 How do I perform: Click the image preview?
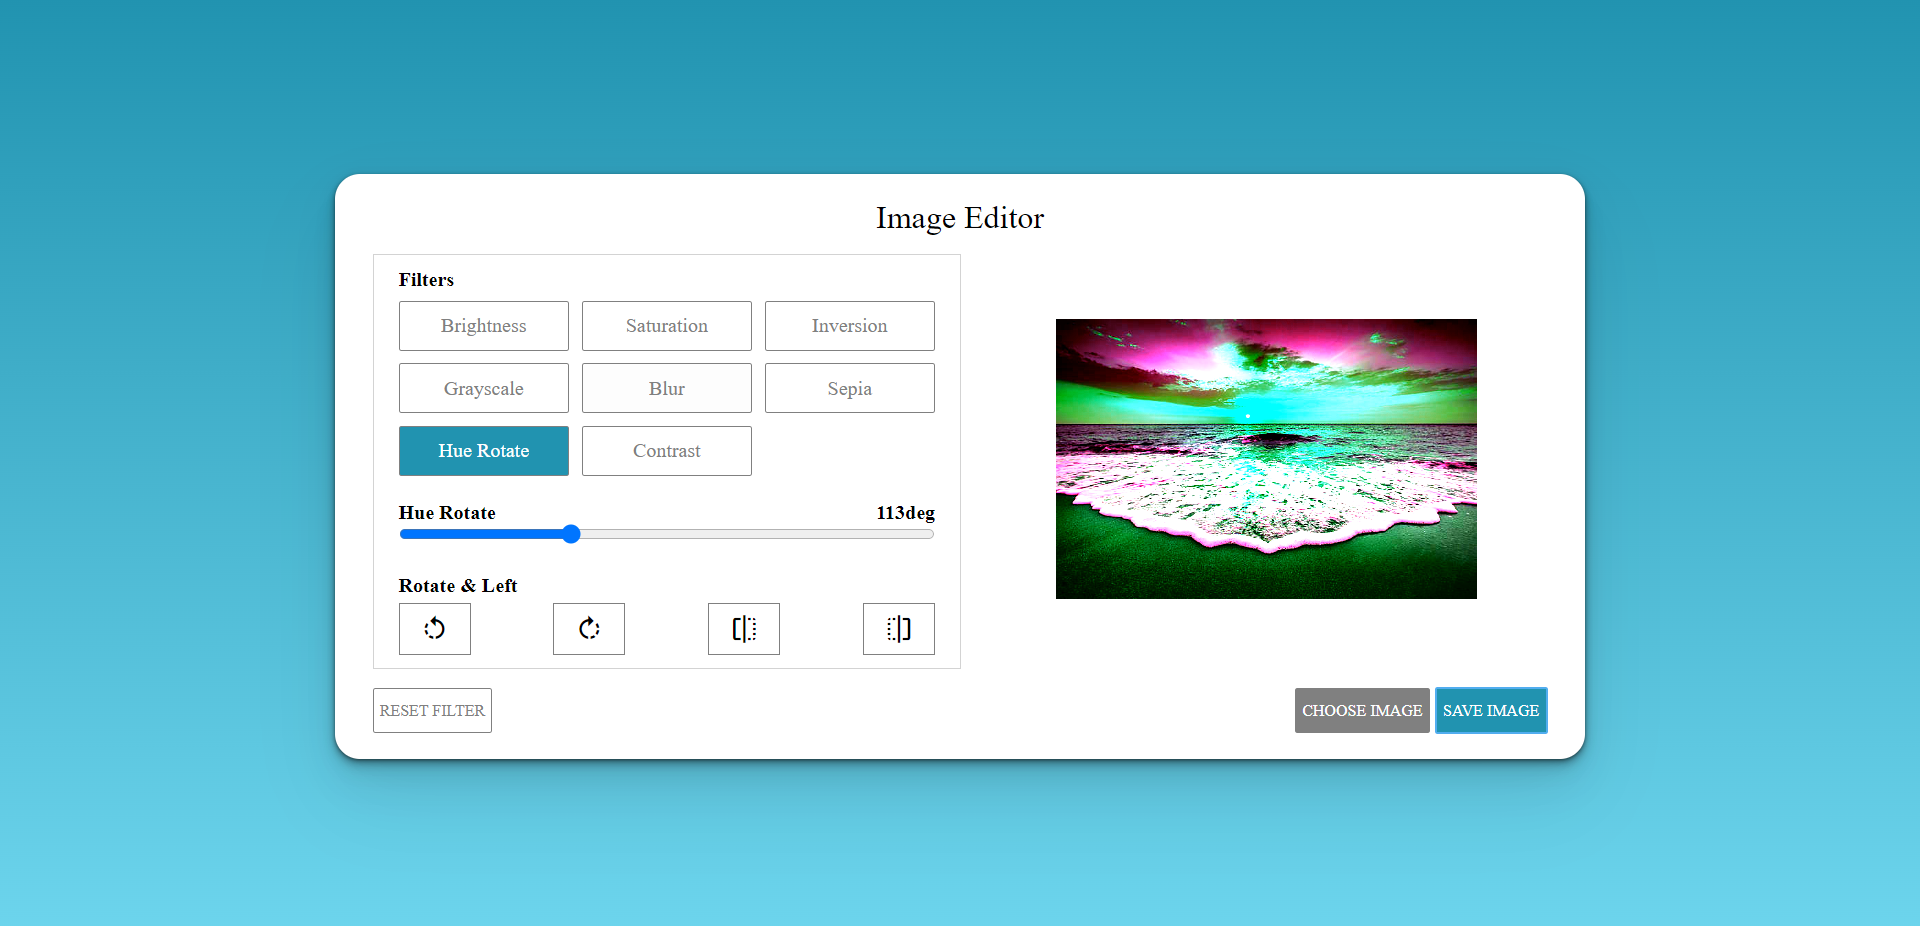(x=1265, y=458)
